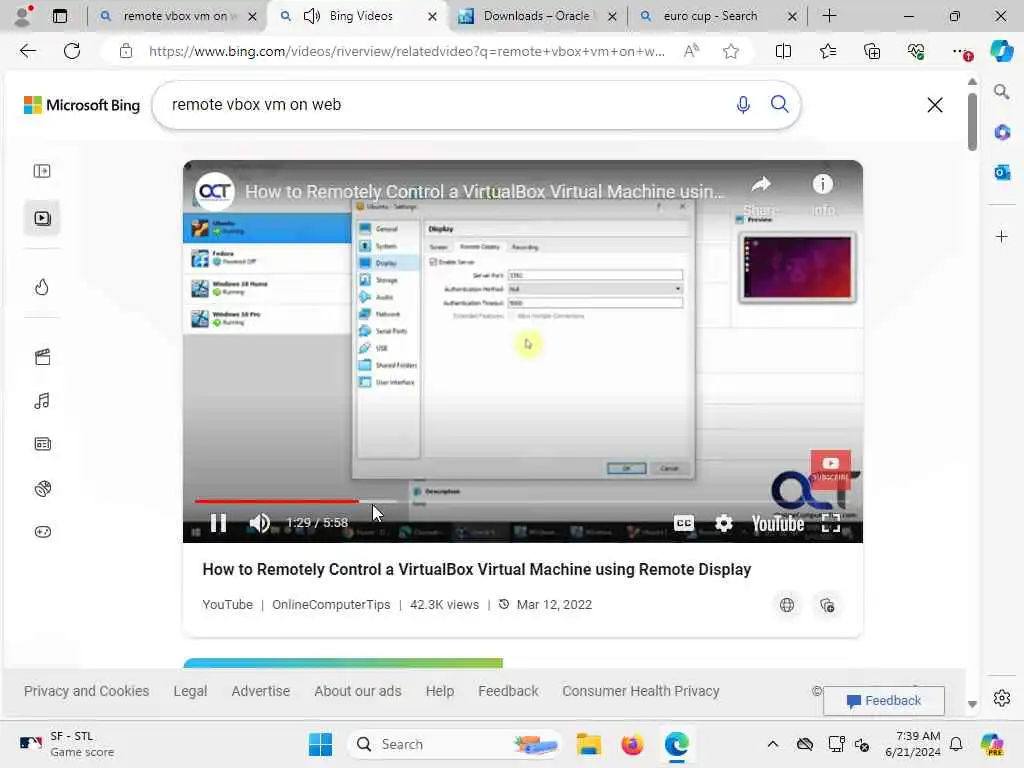Screen dimensions: 1024x768
Task: Click the red video progress bar
Action: point(277,501)
